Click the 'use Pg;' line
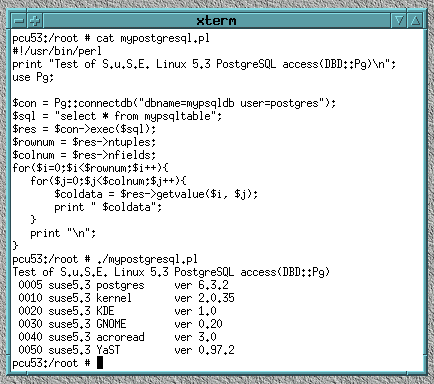Image resolution: width=434 pixels, height=384 pixels. (33, 77)
